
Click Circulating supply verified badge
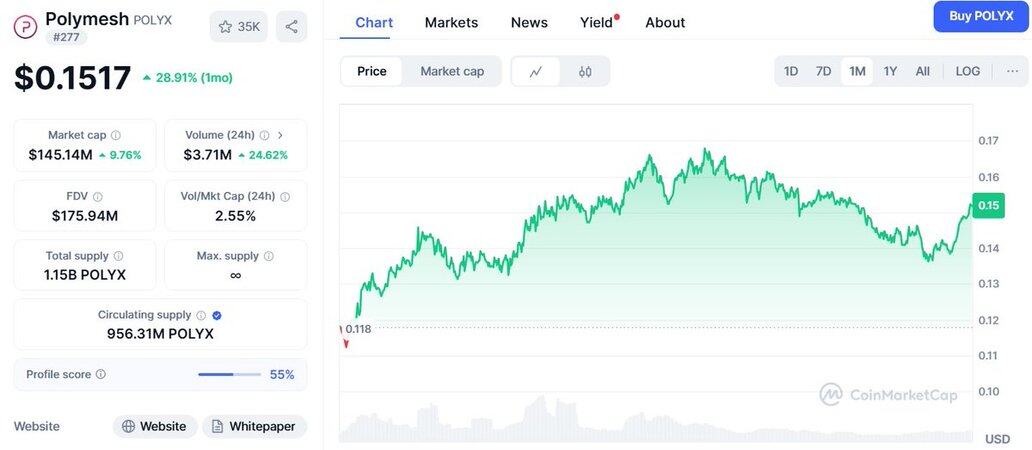pyautogui.click(x=217, y=315)
